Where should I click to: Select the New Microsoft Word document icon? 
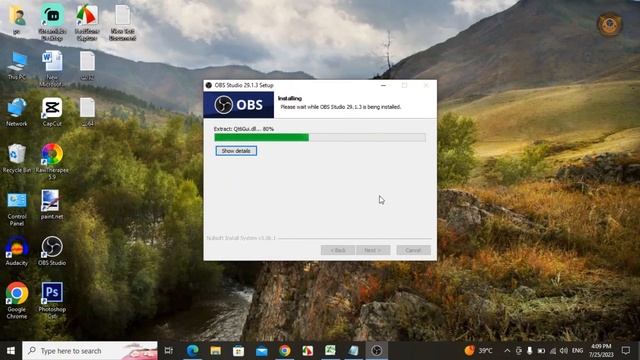tap(52, 68)
